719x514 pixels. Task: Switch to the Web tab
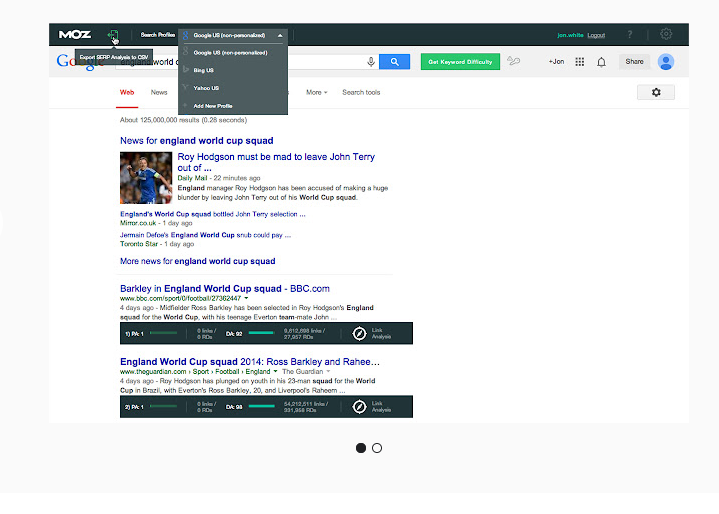127,92
